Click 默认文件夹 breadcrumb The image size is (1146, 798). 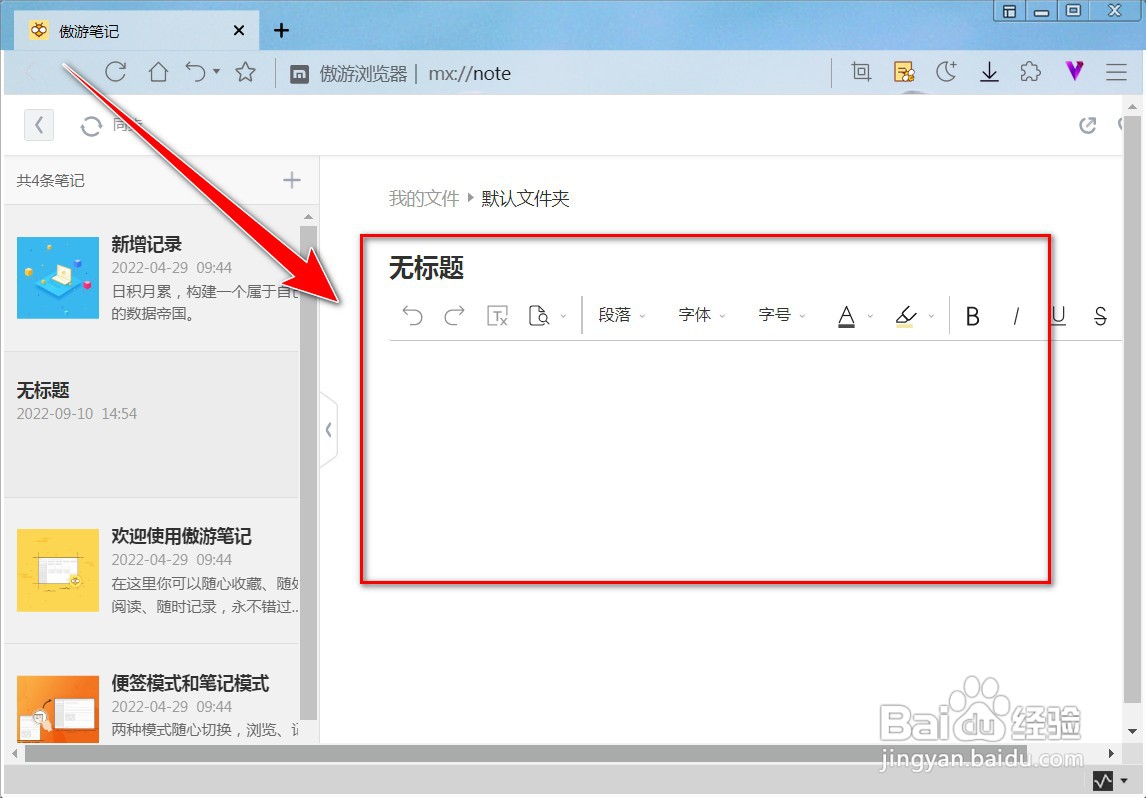525,198
